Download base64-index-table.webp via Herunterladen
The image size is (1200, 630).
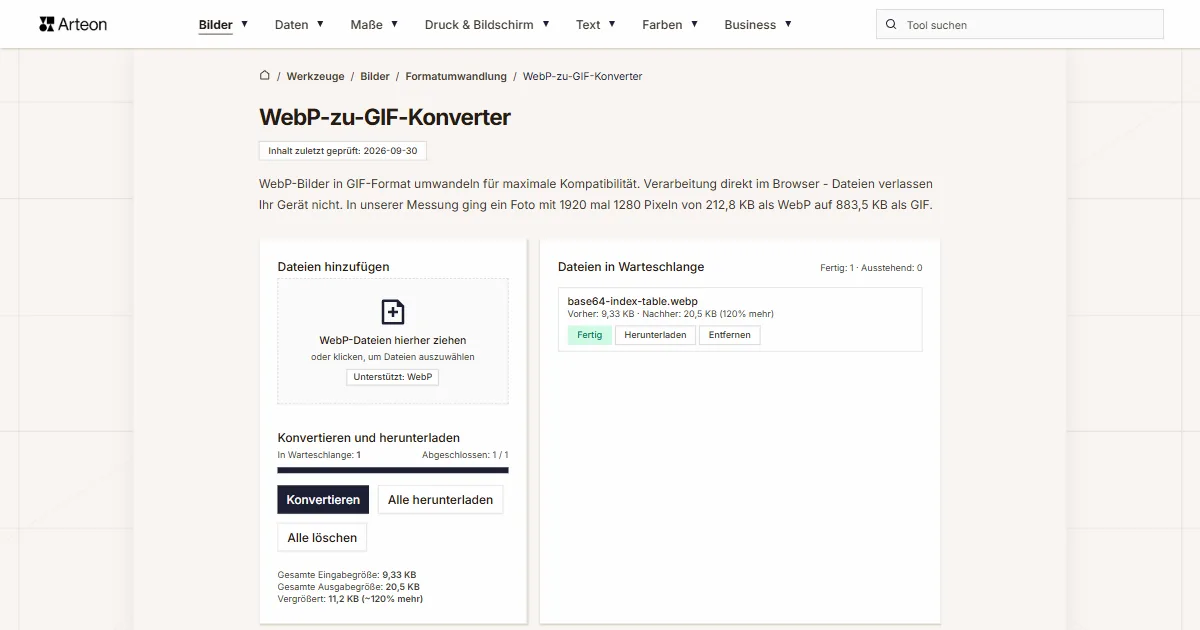655,335
